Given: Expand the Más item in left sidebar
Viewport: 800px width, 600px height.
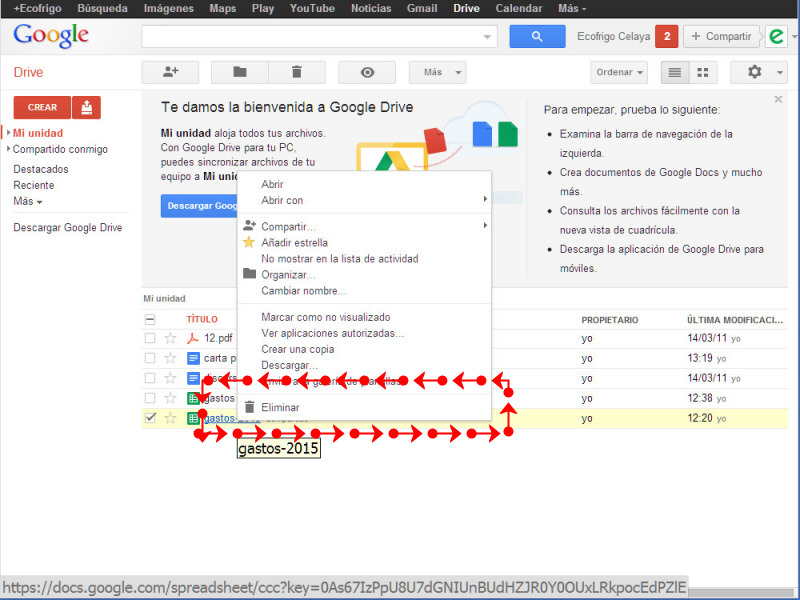Looking at the screenshot, I should click(28, 201).
